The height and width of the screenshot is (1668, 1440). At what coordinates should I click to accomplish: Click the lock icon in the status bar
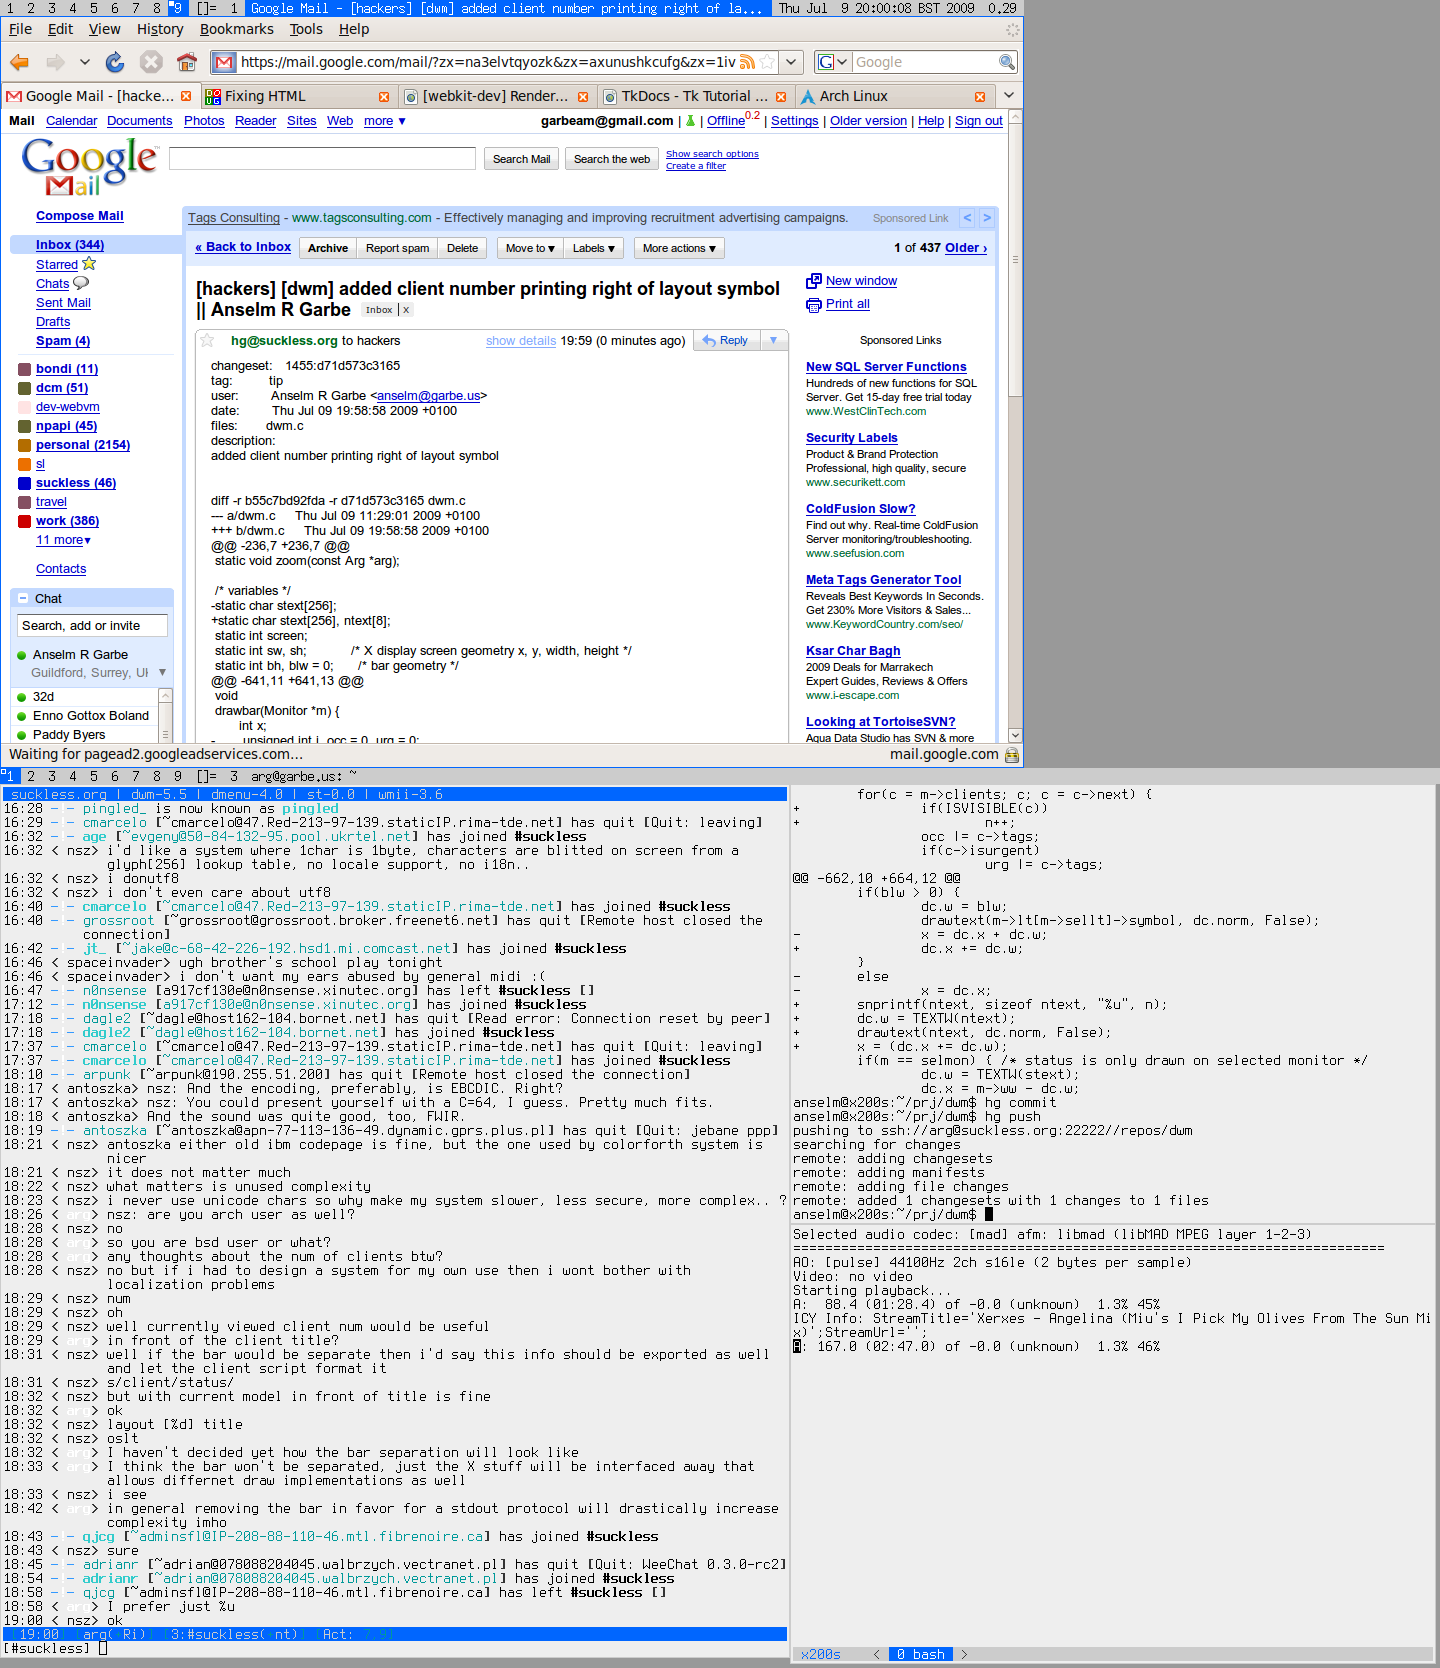click(1012, 755)
